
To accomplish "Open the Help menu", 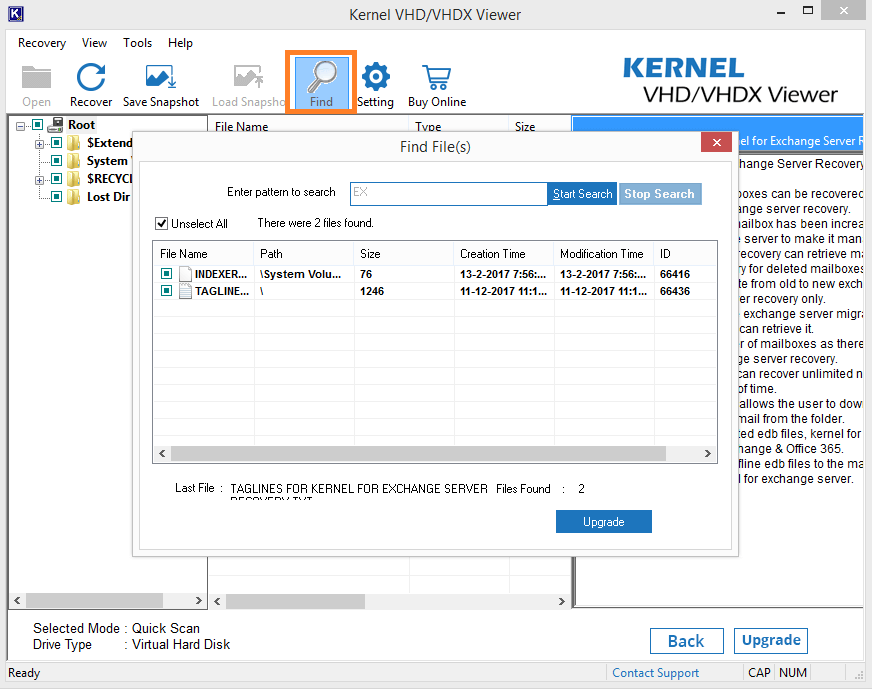I will coord(180,43).
